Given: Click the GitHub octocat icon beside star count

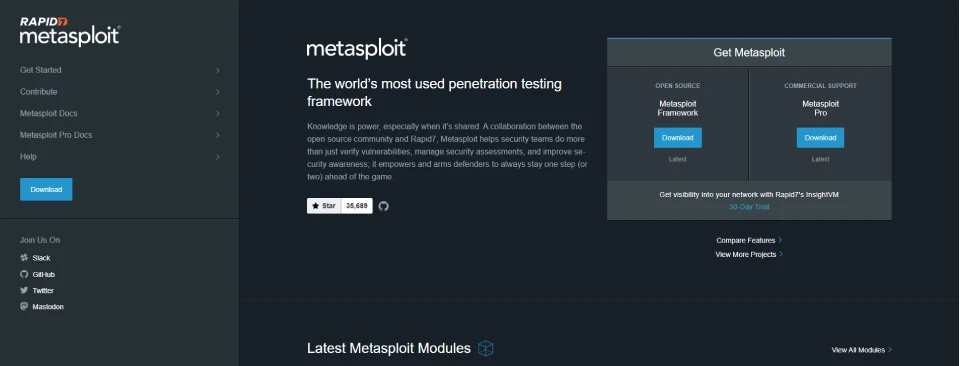Looking at the screenshot, I should (x=383, y=206).
